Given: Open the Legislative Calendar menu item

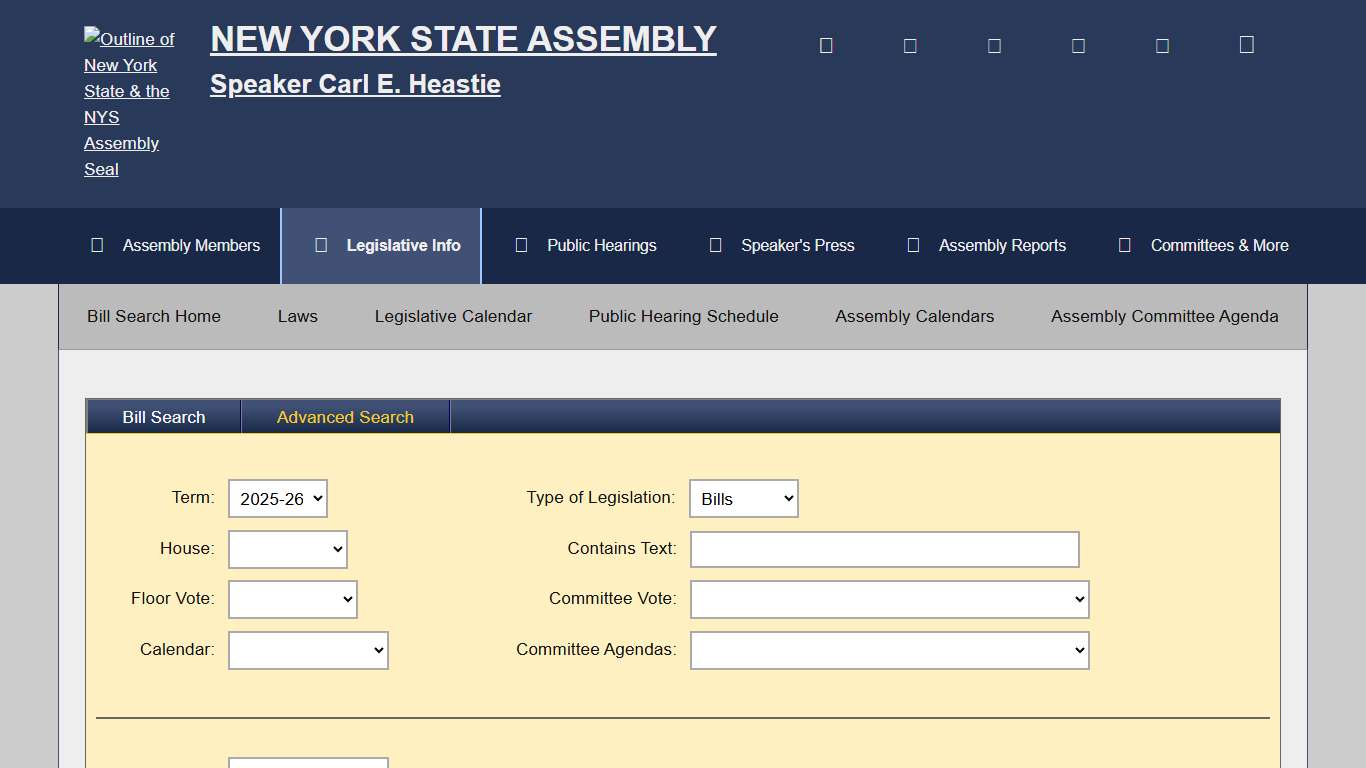Looking at the screenshot, I should [453, 316].
